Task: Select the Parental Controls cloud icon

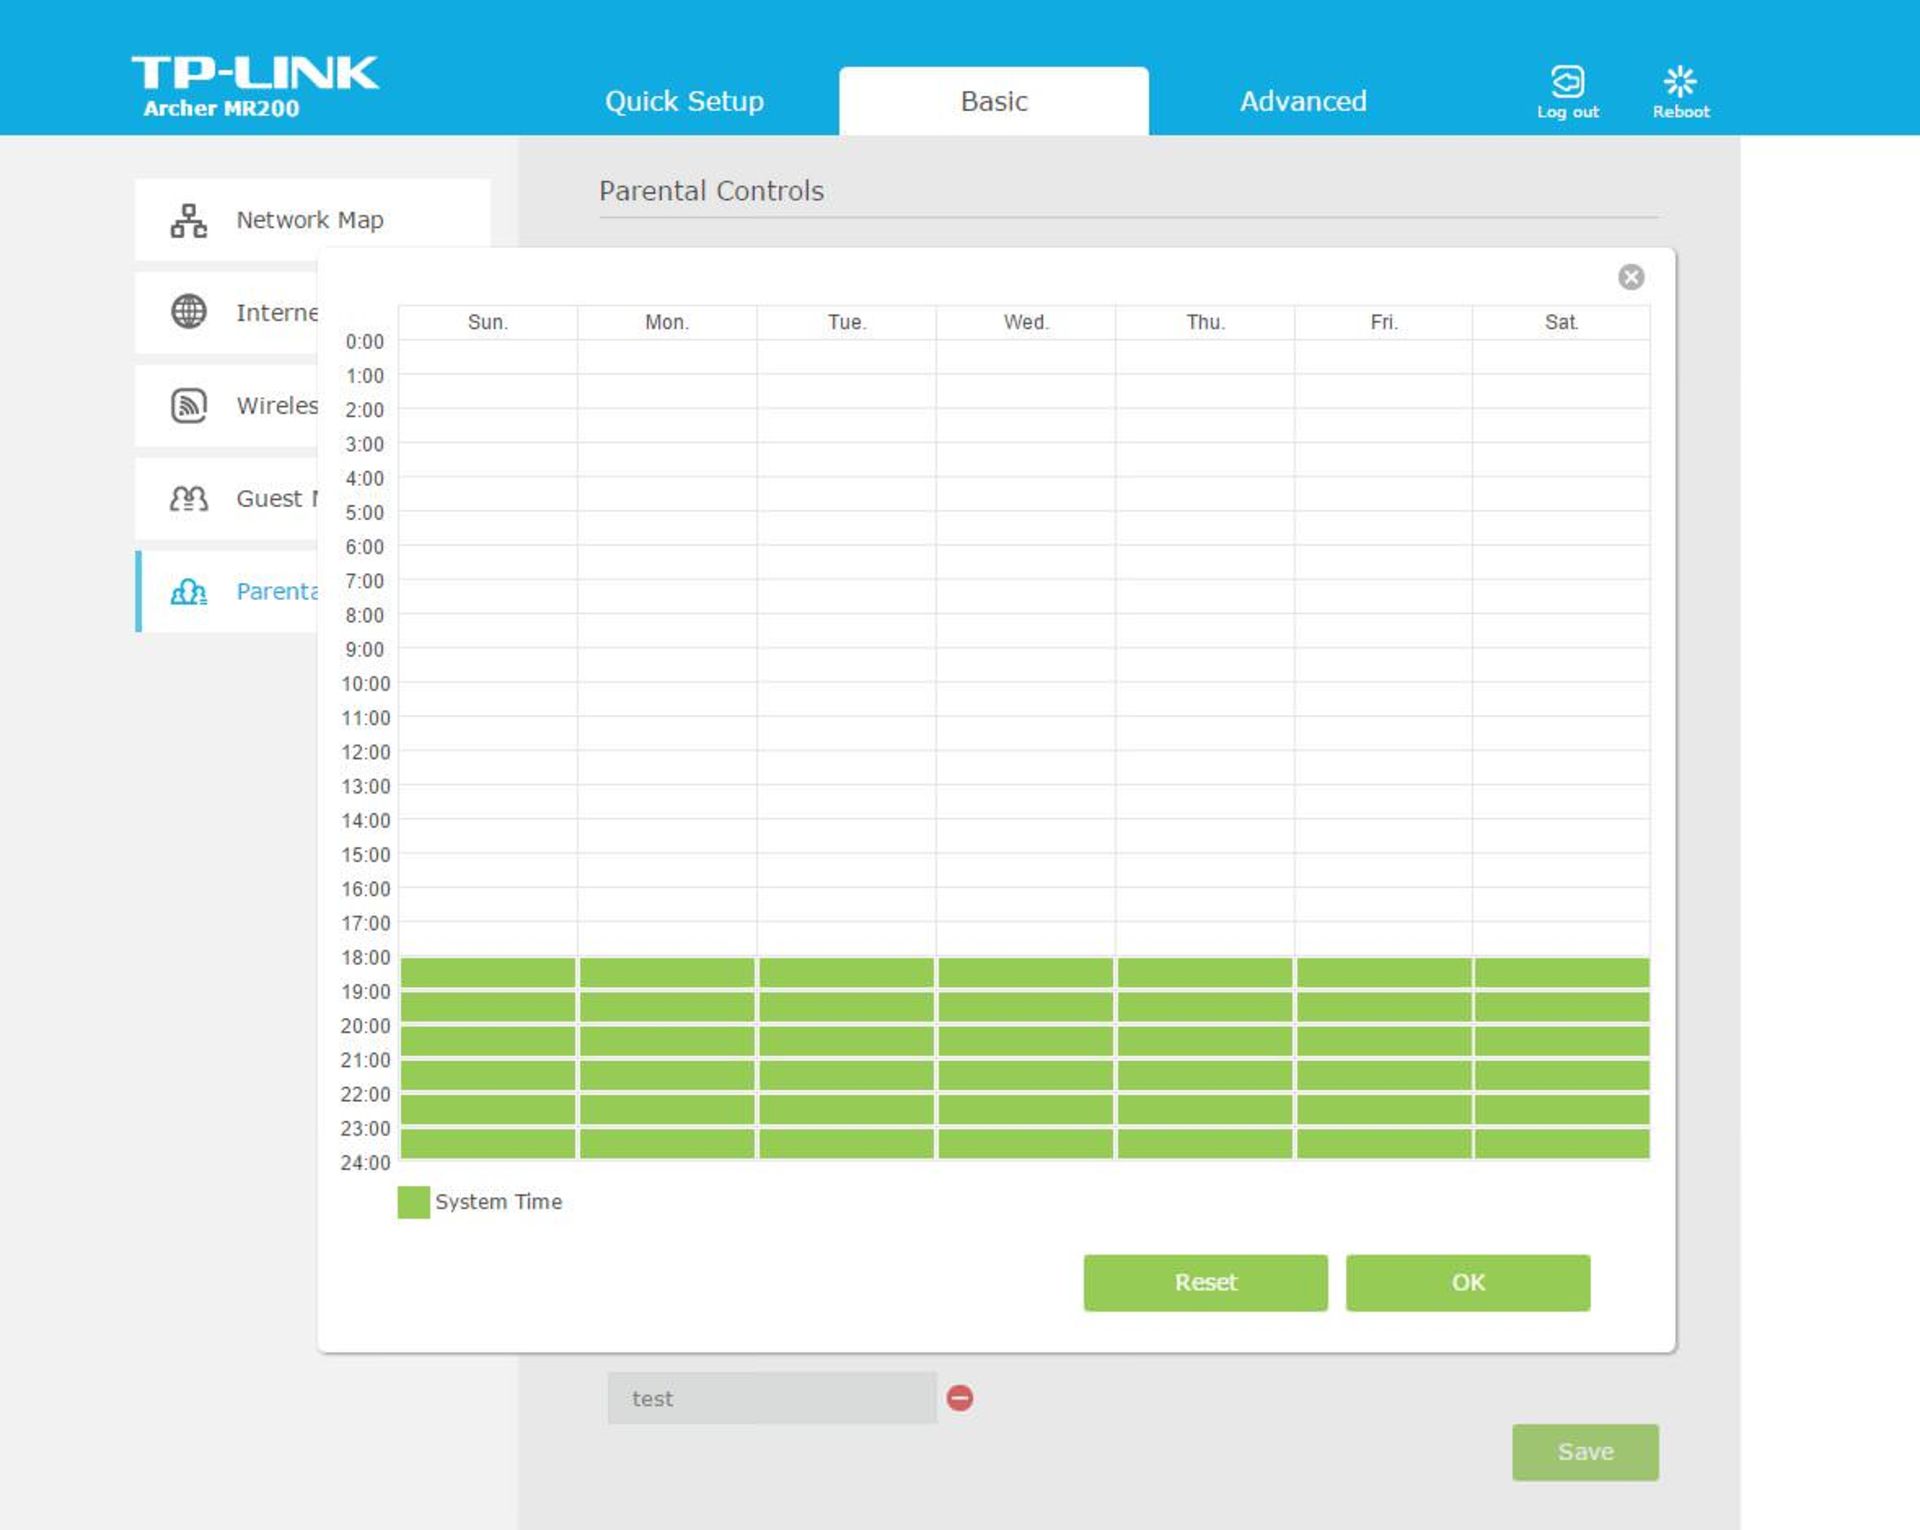Action: click(x=188, y=592)
